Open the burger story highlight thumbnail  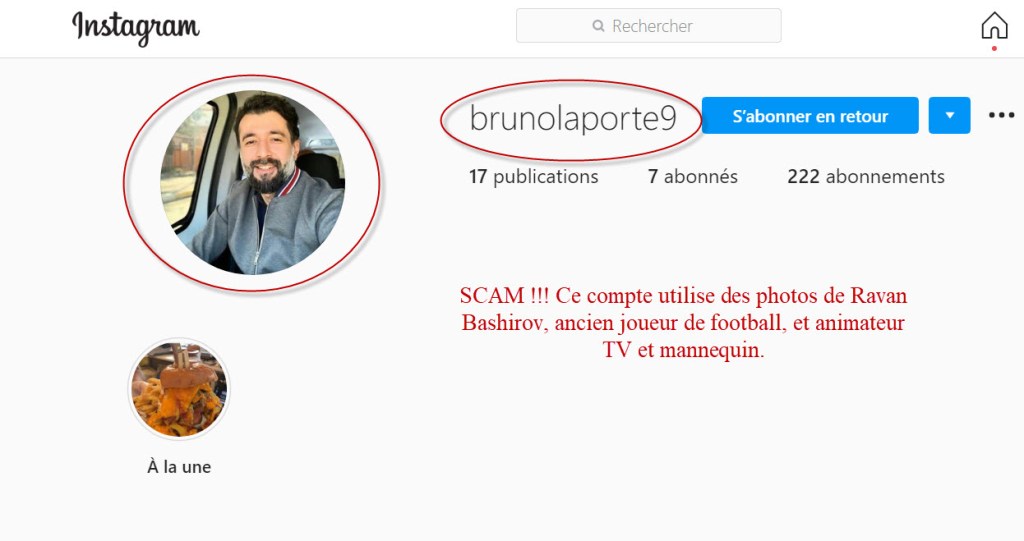pos(179,389)
